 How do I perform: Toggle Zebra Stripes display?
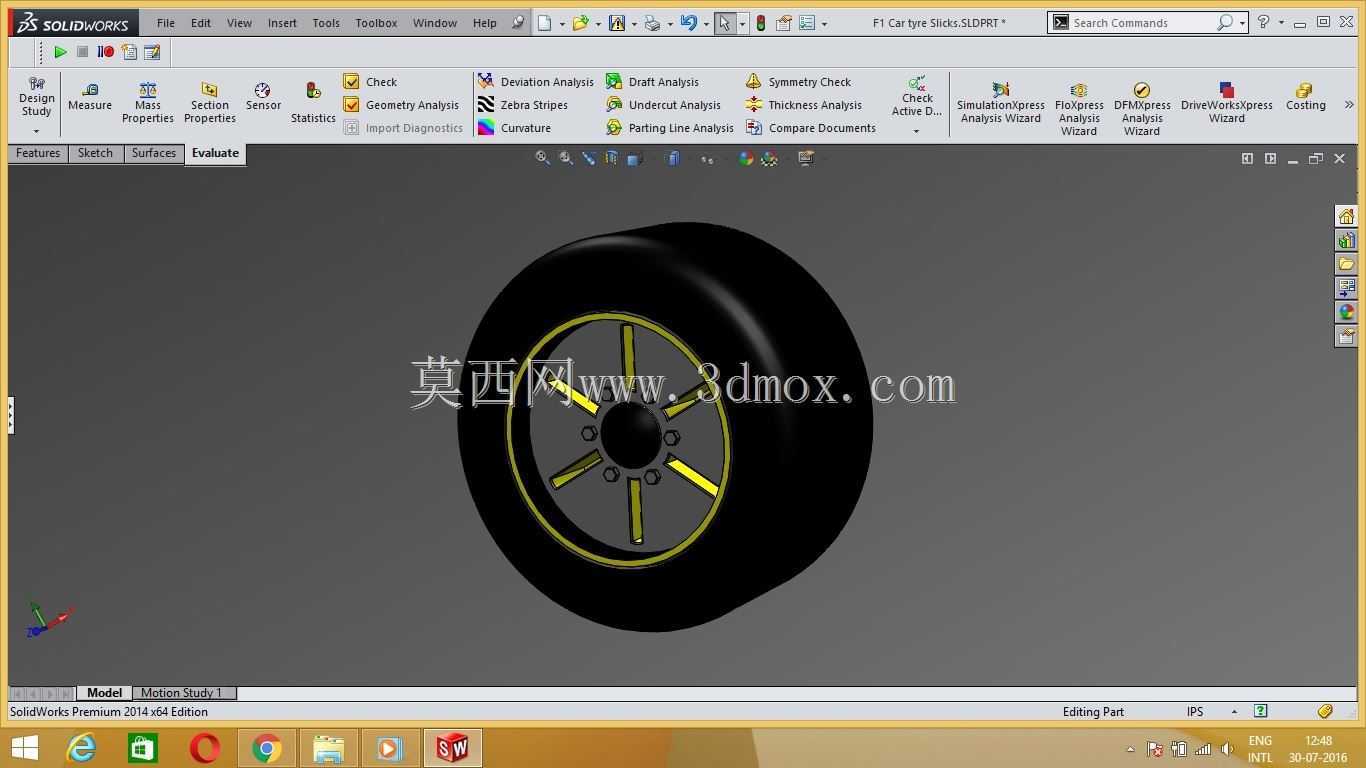(523, 105)
